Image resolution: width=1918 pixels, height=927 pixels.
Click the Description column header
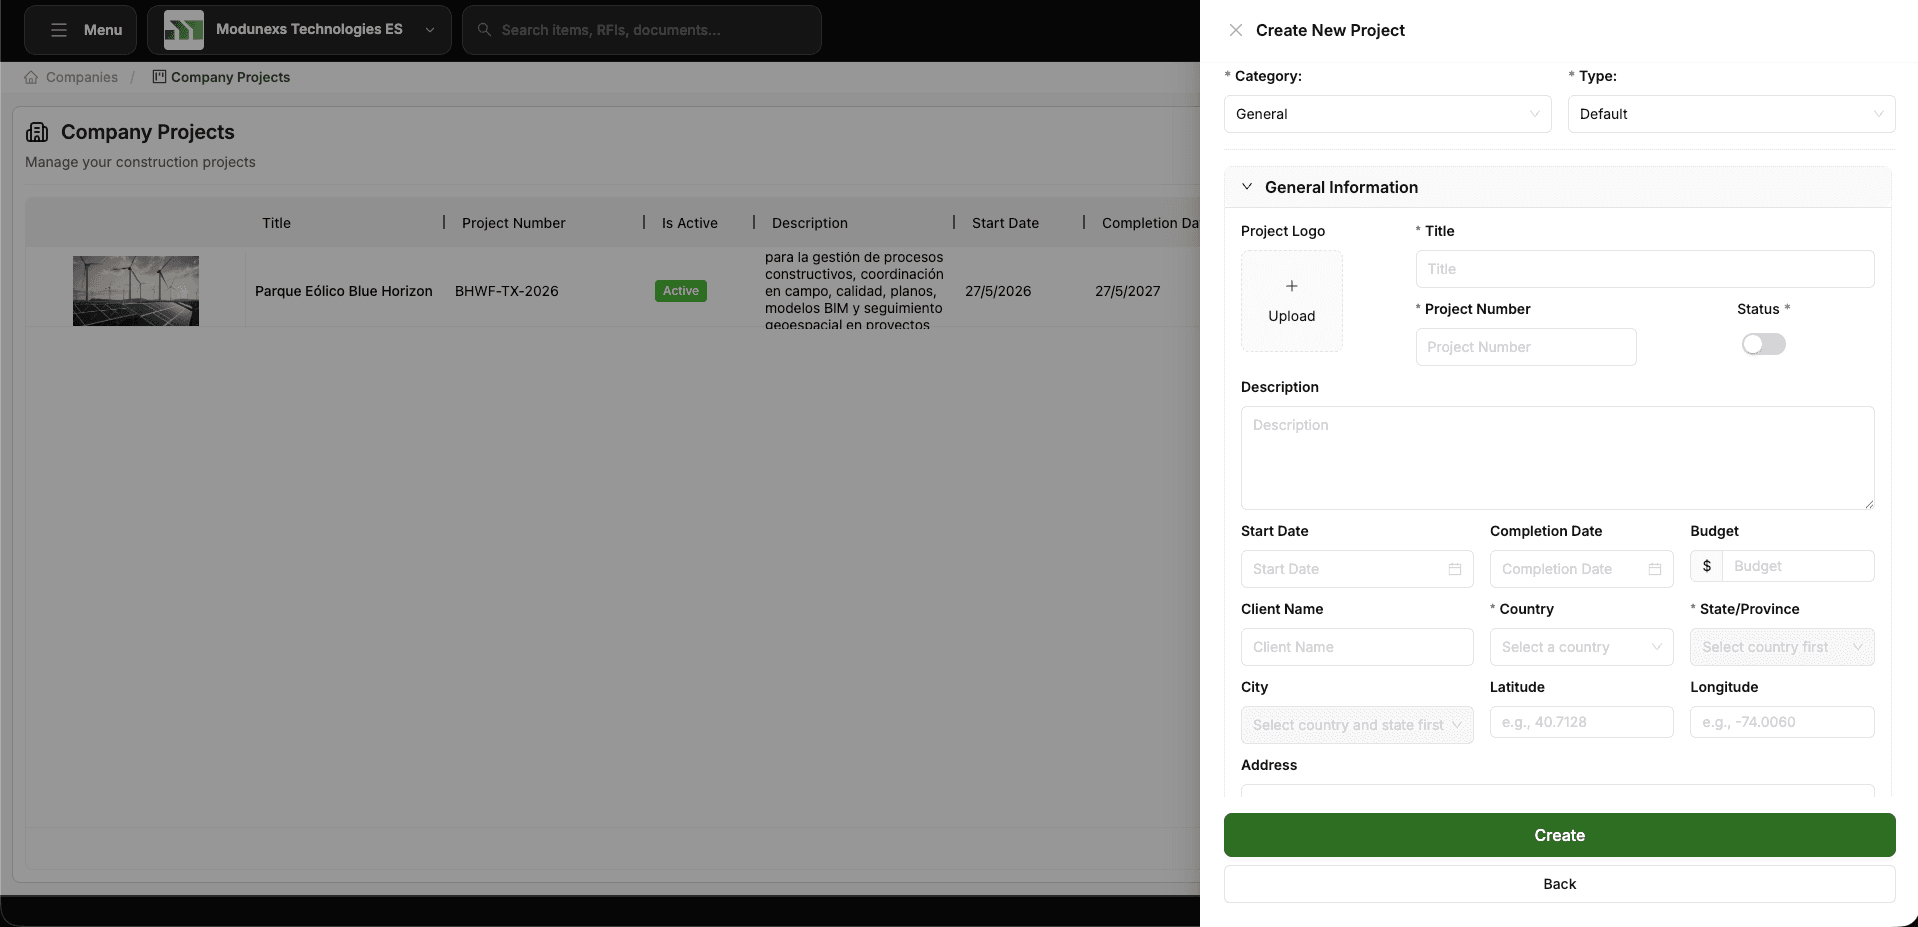click(809, 223)
